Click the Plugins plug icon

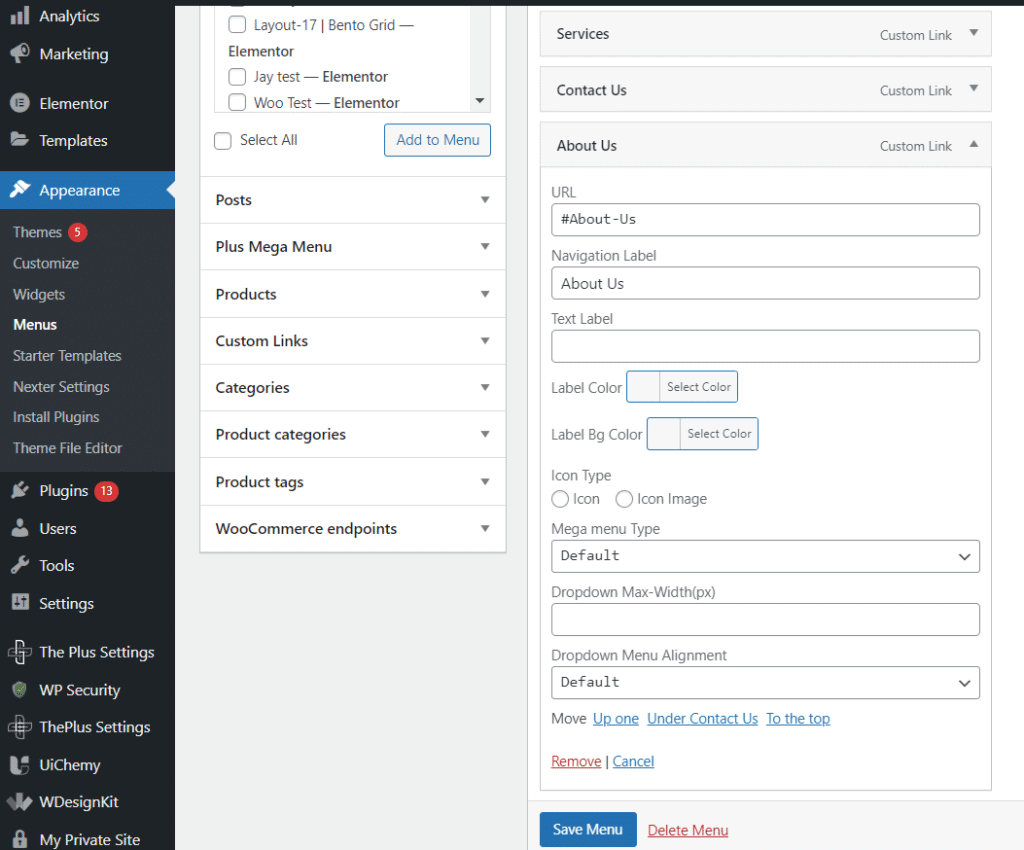(x=20, y=490)
